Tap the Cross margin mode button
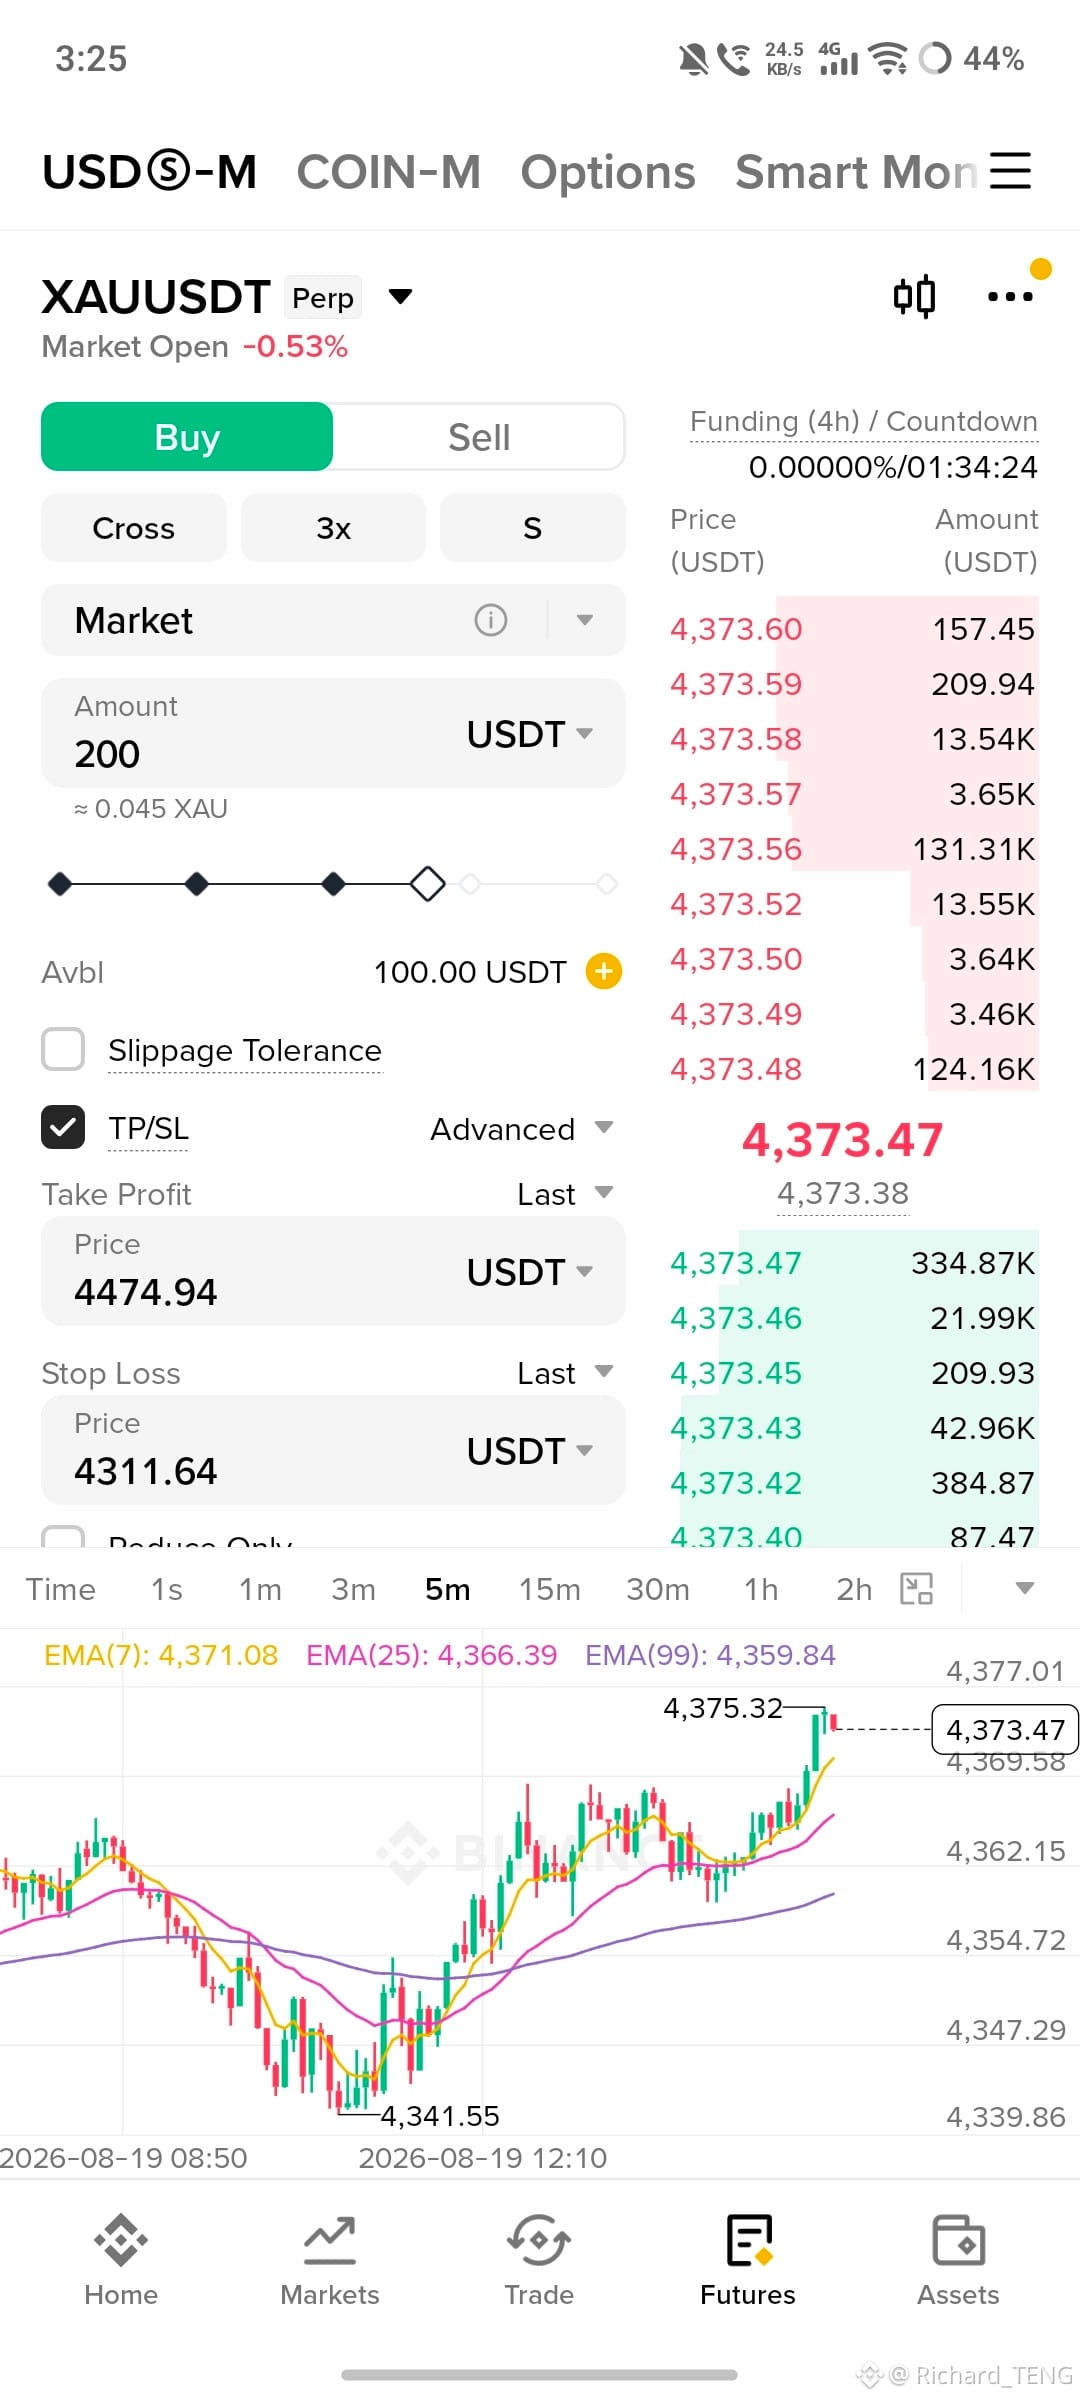 pos(133,527)
